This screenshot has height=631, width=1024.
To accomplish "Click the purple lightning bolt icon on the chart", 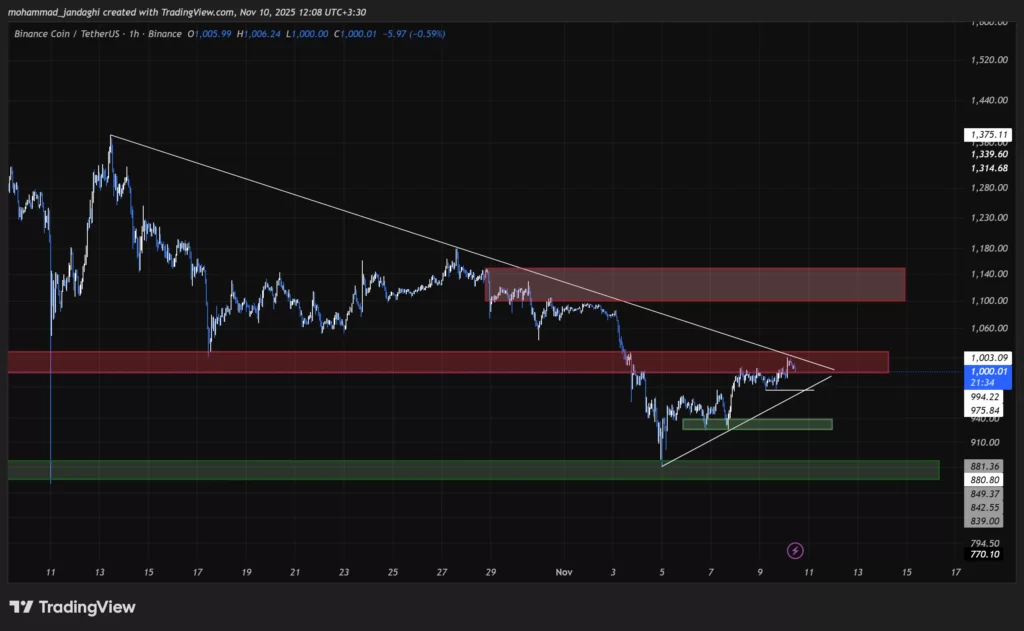I will click(795, 550).
